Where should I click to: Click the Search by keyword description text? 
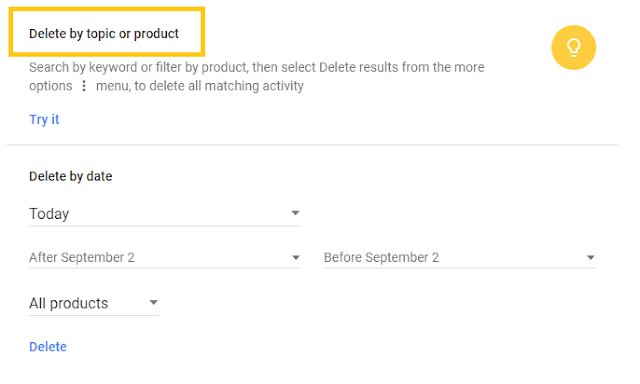(x=256, y=76)
